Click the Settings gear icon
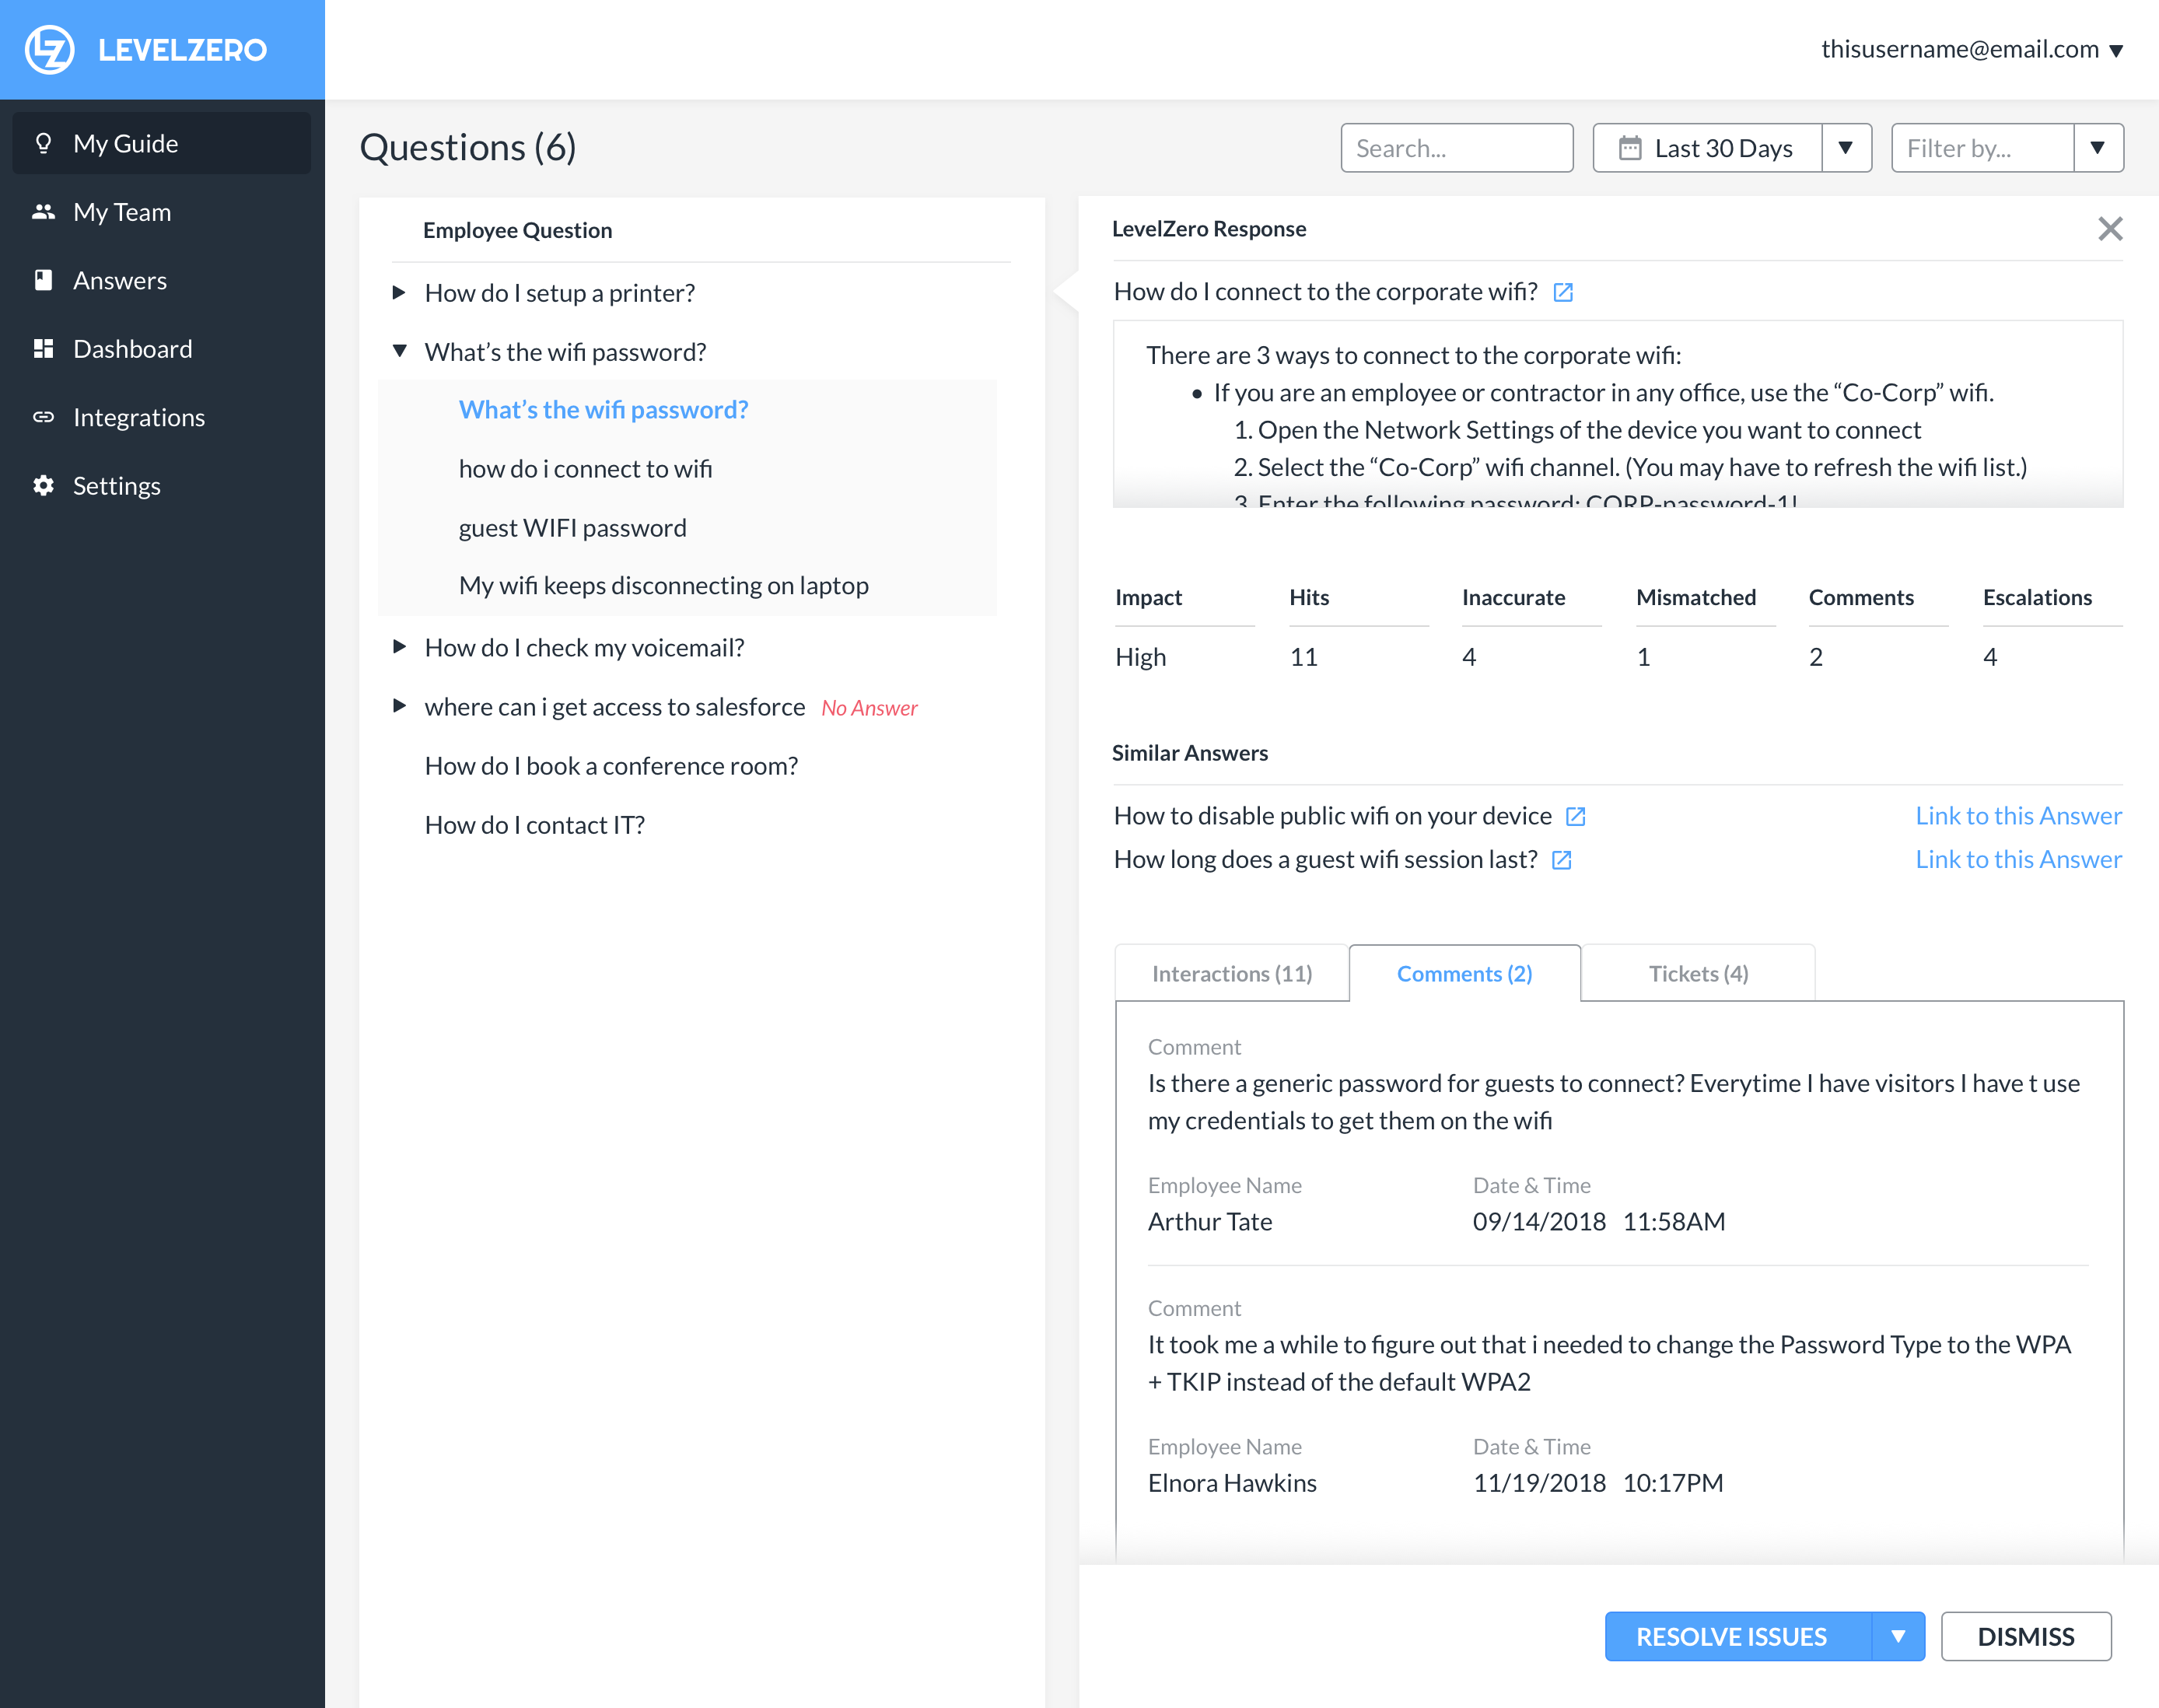This screenshot has width=2159, height=1708. [43, 485]
